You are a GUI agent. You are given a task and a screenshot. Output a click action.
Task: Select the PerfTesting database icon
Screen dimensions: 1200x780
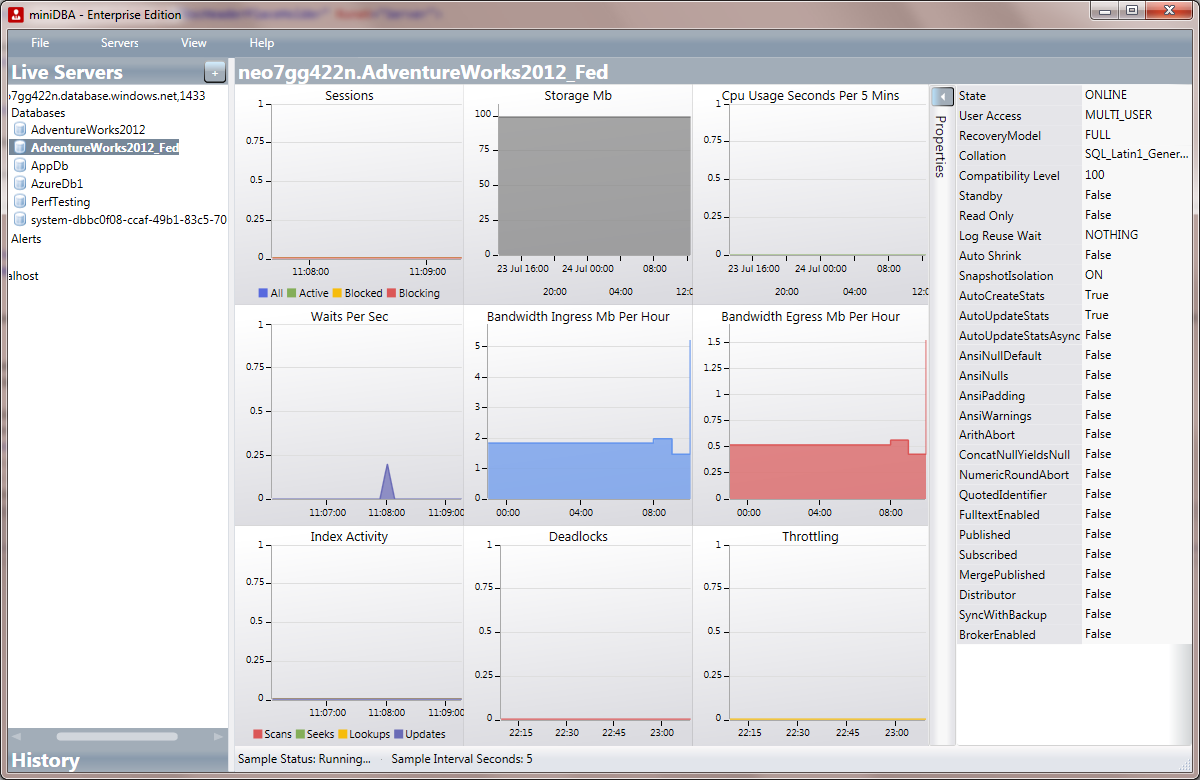19,202
